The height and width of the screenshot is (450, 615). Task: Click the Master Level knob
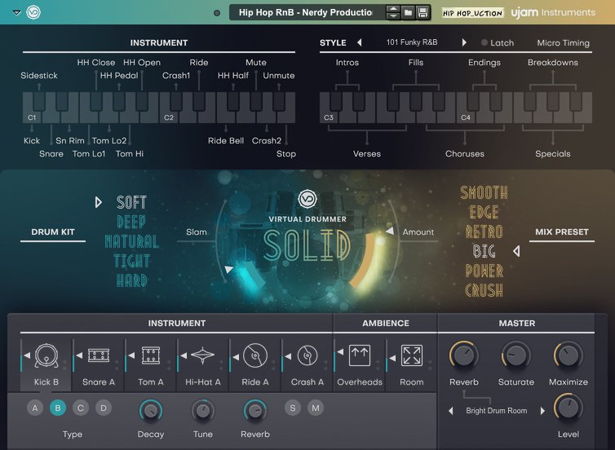(x=568, y=407)
